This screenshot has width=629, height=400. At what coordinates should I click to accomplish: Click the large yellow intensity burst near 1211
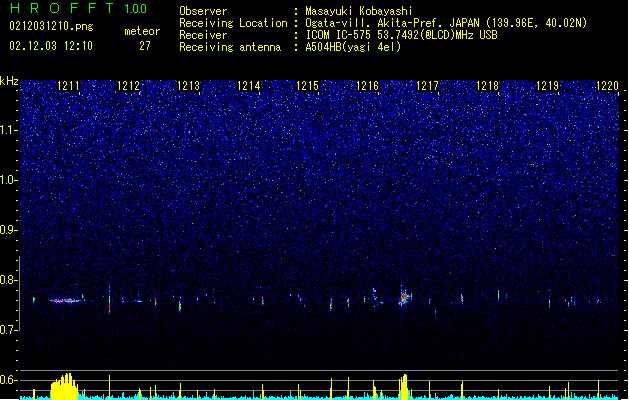(x=64, y=386)
